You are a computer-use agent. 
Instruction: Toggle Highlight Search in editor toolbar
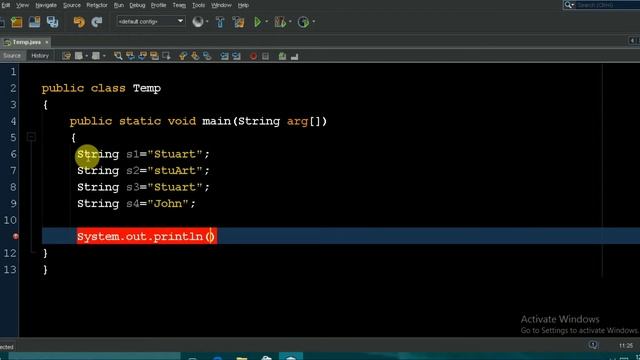(154, 56)
